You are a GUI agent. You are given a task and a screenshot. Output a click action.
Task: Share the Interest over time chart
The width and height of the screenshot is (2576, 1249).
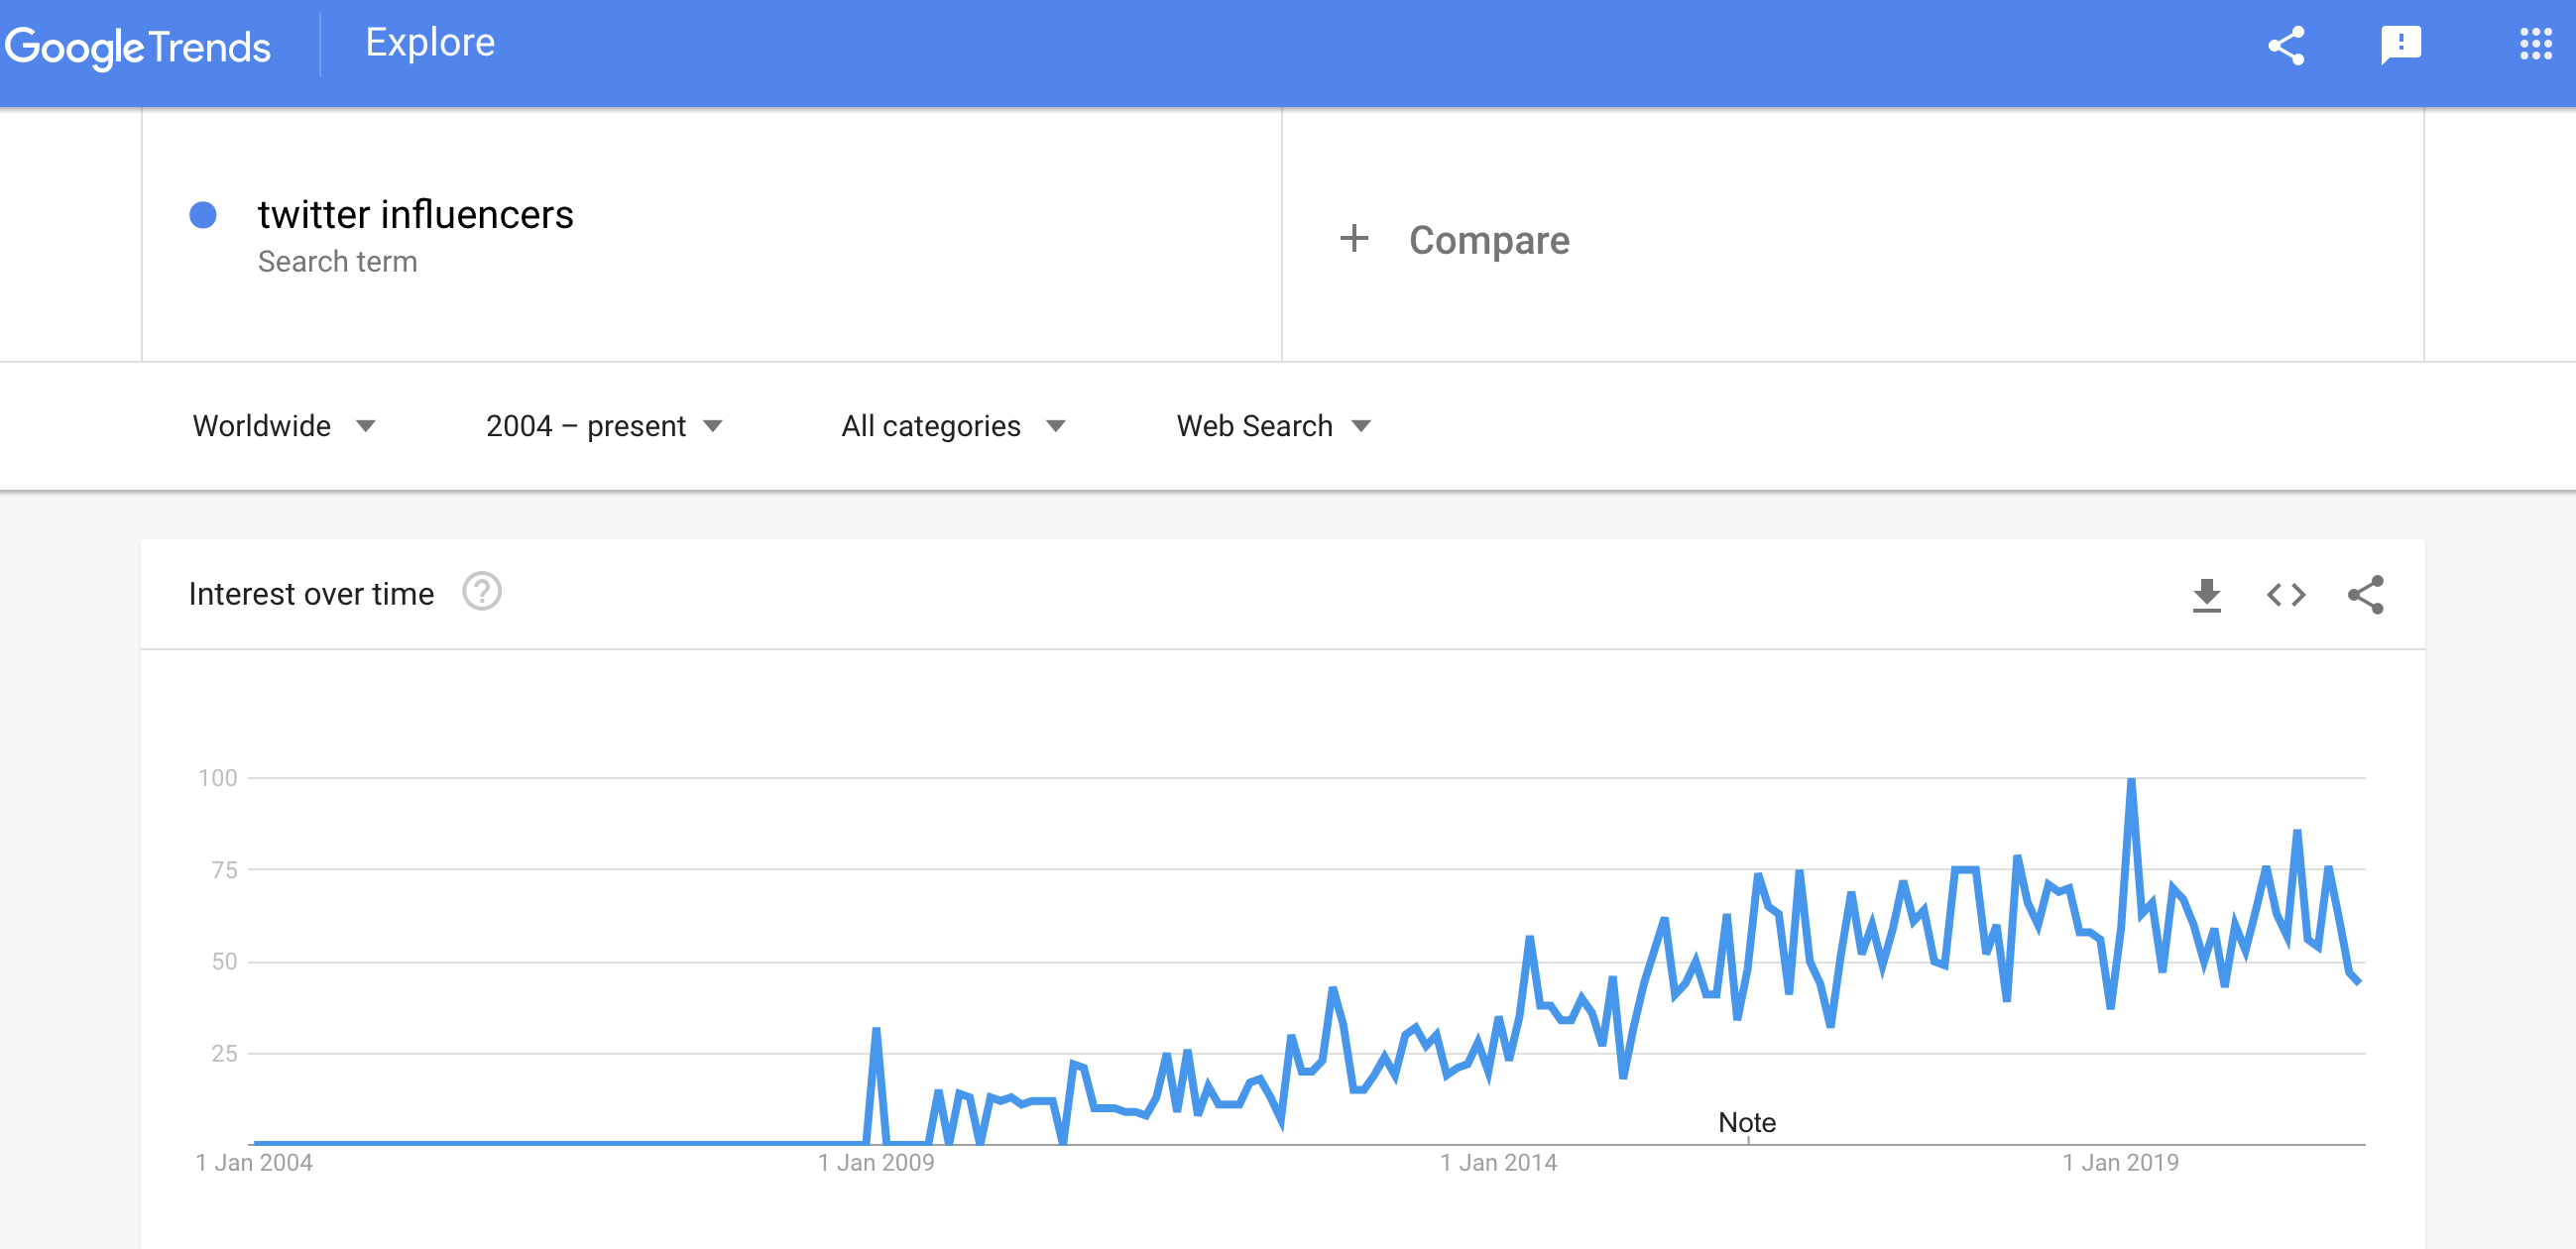click(2366, 595)
